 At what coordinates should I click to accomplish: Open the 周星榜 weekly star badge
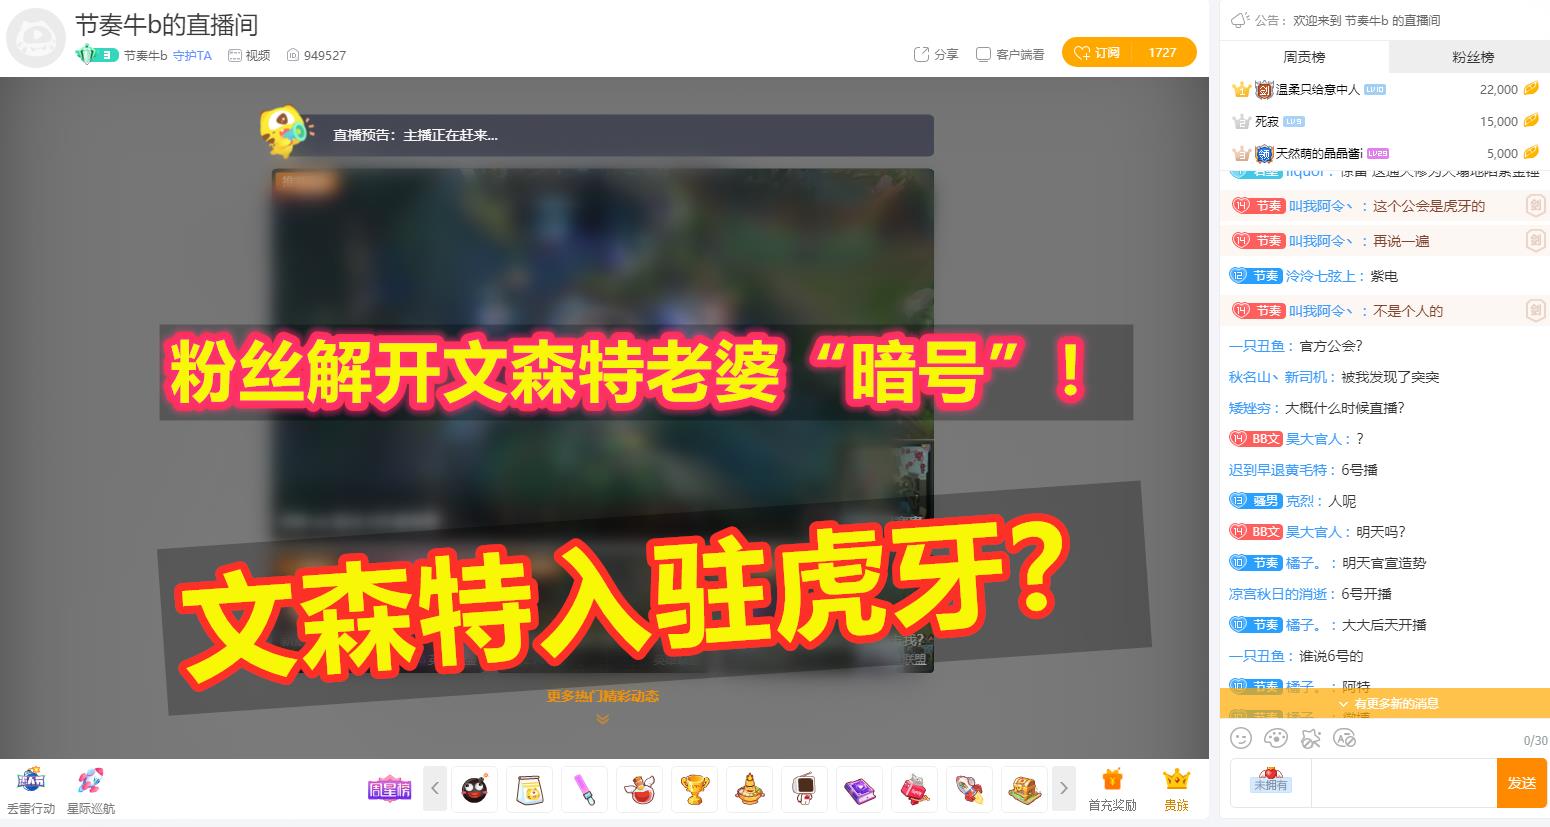[390, 789]
